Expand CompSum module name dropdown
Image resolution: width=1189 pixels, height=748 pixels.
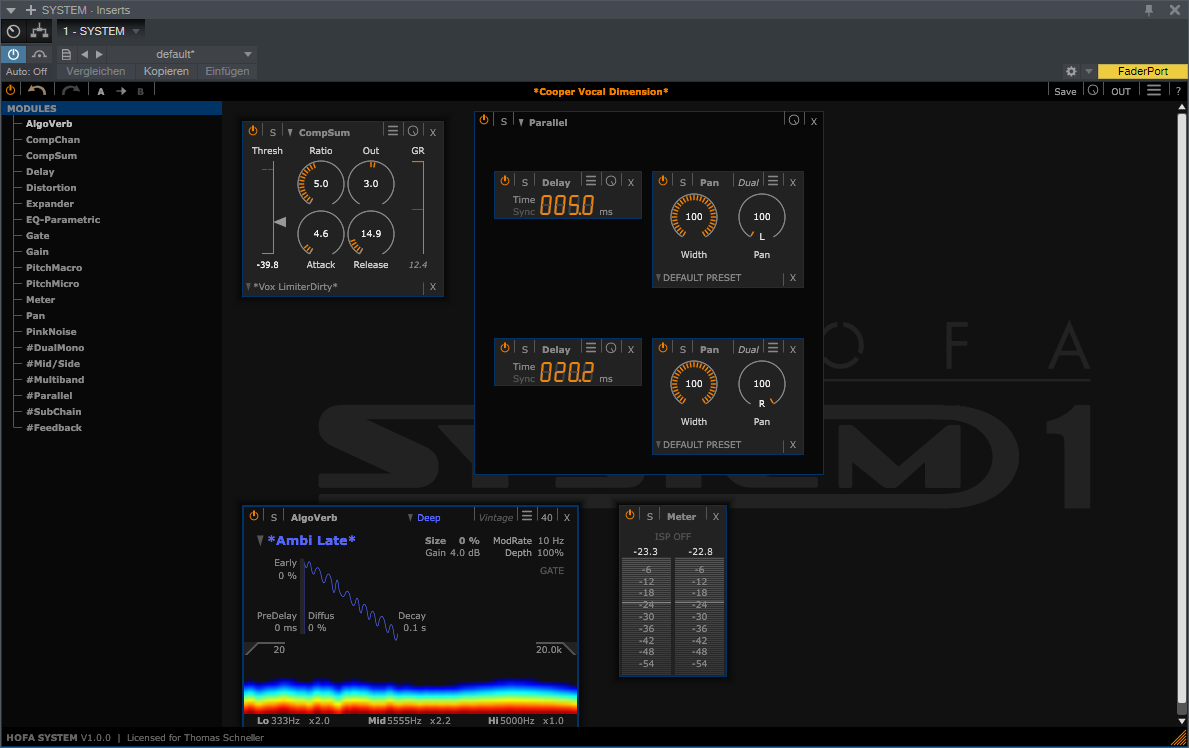pyautogui.click(x=290, y=132)
